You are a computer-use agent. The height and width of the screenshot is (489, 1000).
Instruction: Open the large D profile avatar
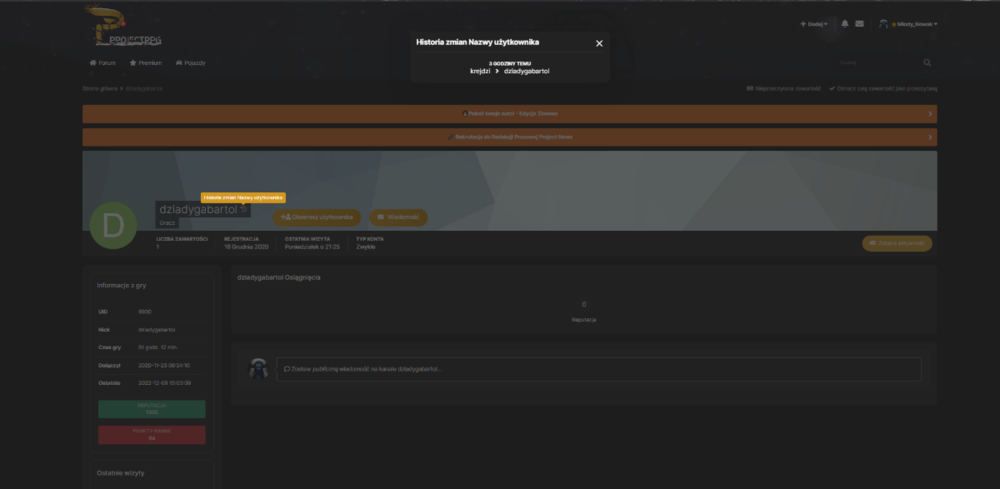point(113,225)
